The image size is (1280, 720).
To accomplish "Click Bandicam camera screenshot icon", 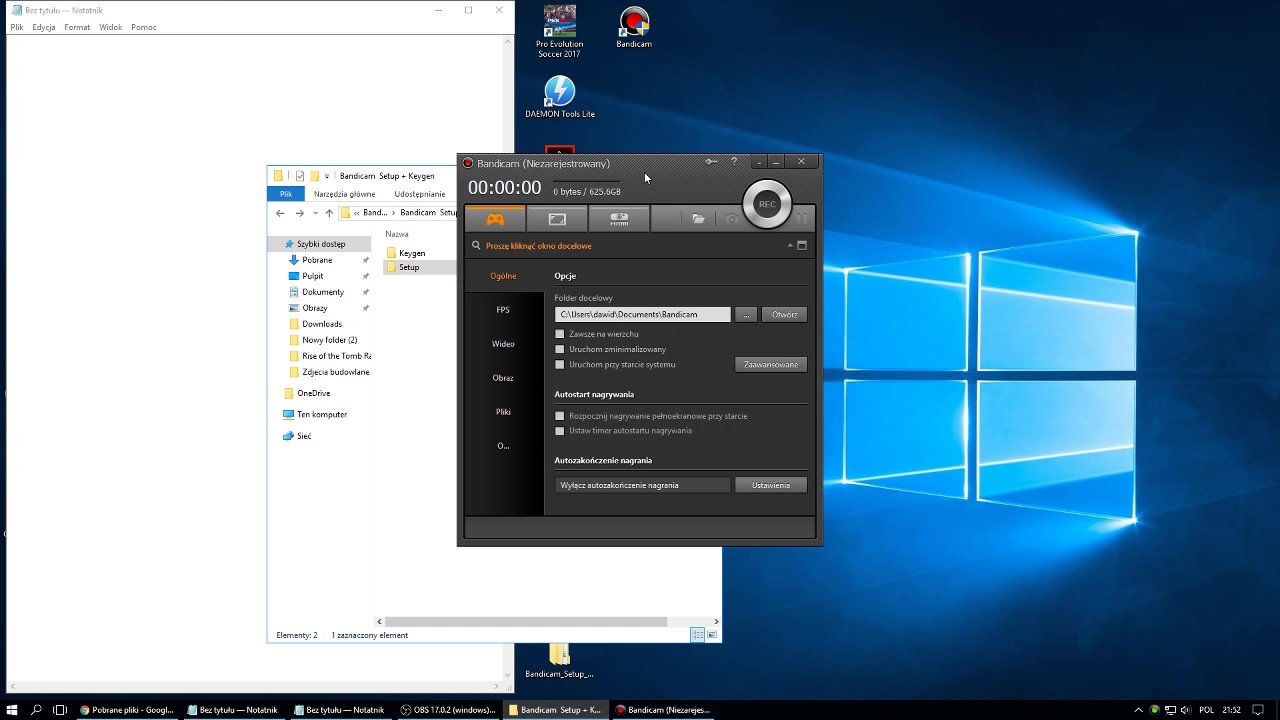I will 731,219.
